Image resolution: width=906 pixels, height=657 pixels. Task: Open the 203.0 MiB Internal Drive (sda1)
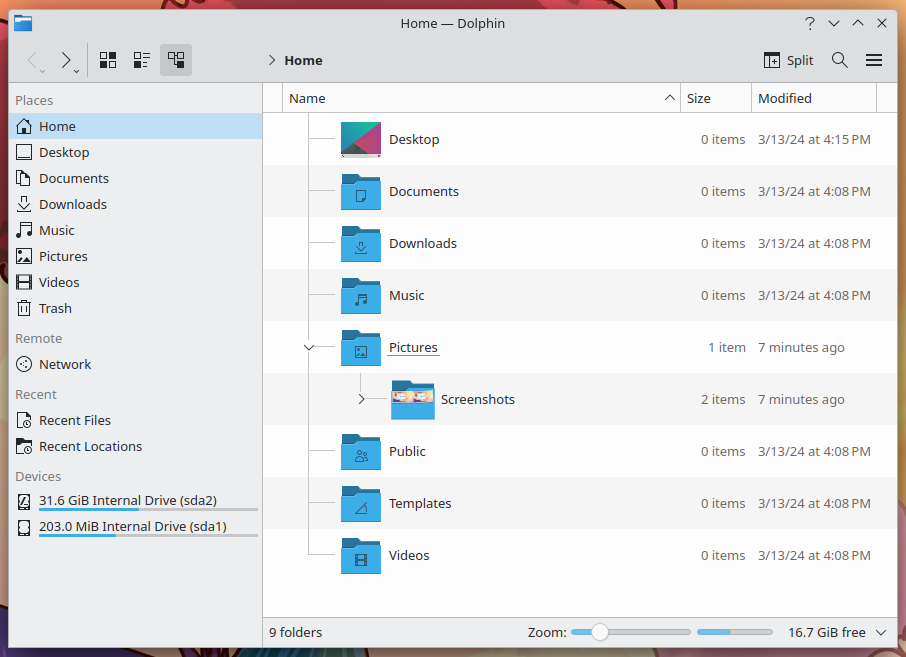(136, 526)
